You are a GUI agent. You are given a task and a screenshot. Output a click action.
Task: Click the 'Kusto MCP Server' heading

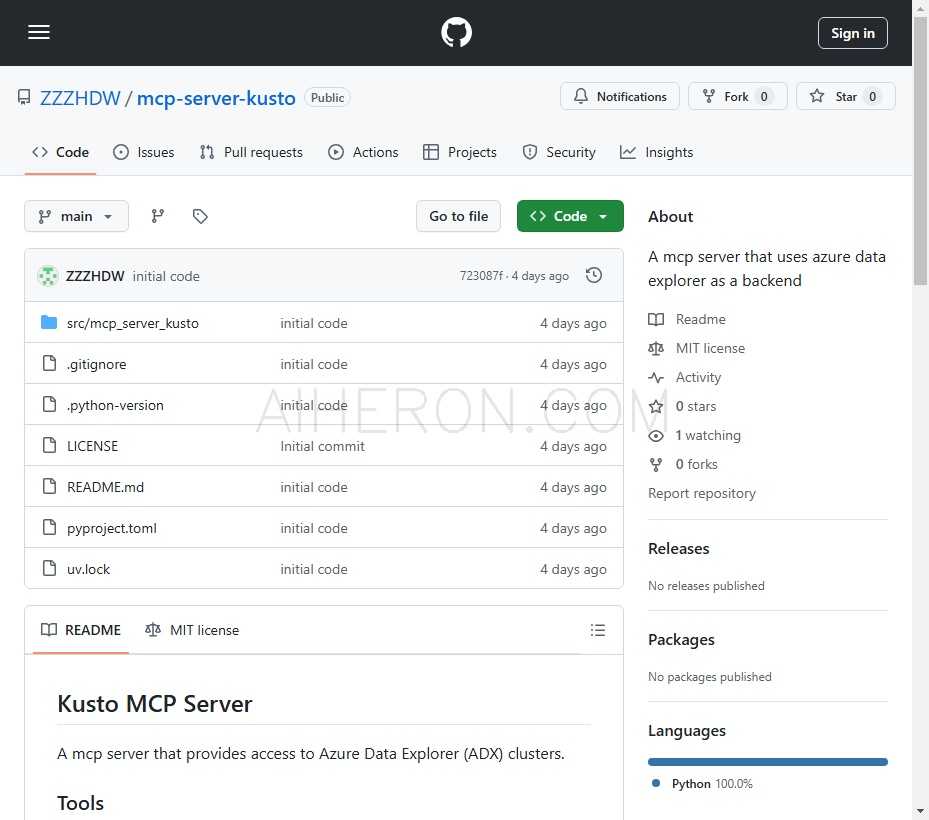coord(155,704)
